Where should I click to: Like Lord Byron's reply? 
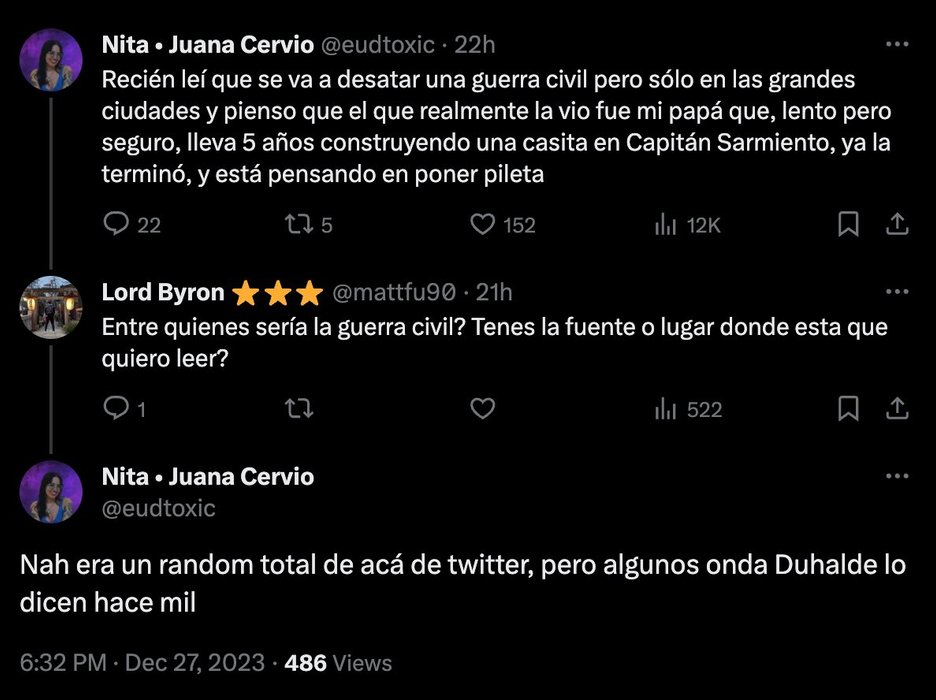(x=483, y=409)
